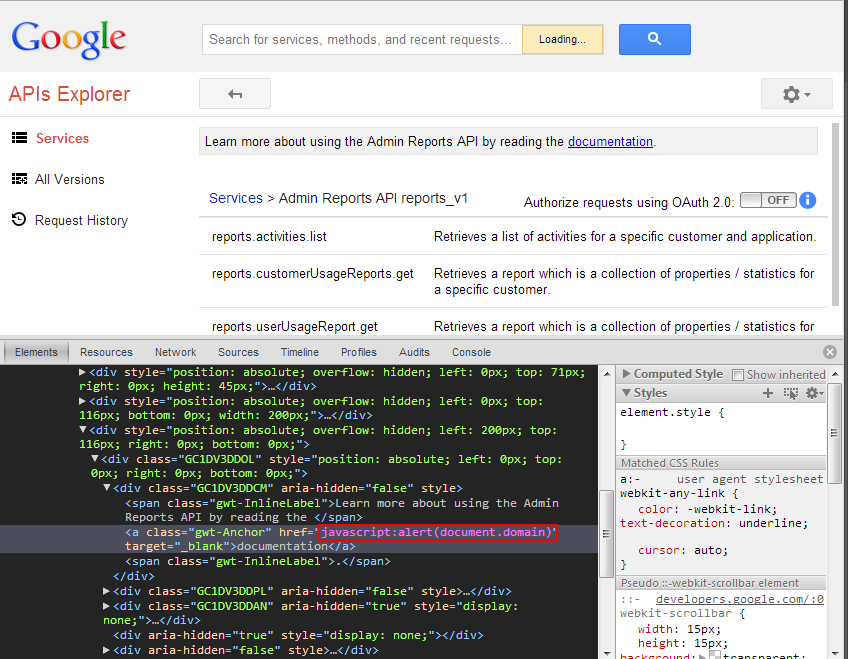This screenshot has width=848, height=659.
Task: Switch to the Elements tab
Action: pyautogui.click(x=36, y=352)
